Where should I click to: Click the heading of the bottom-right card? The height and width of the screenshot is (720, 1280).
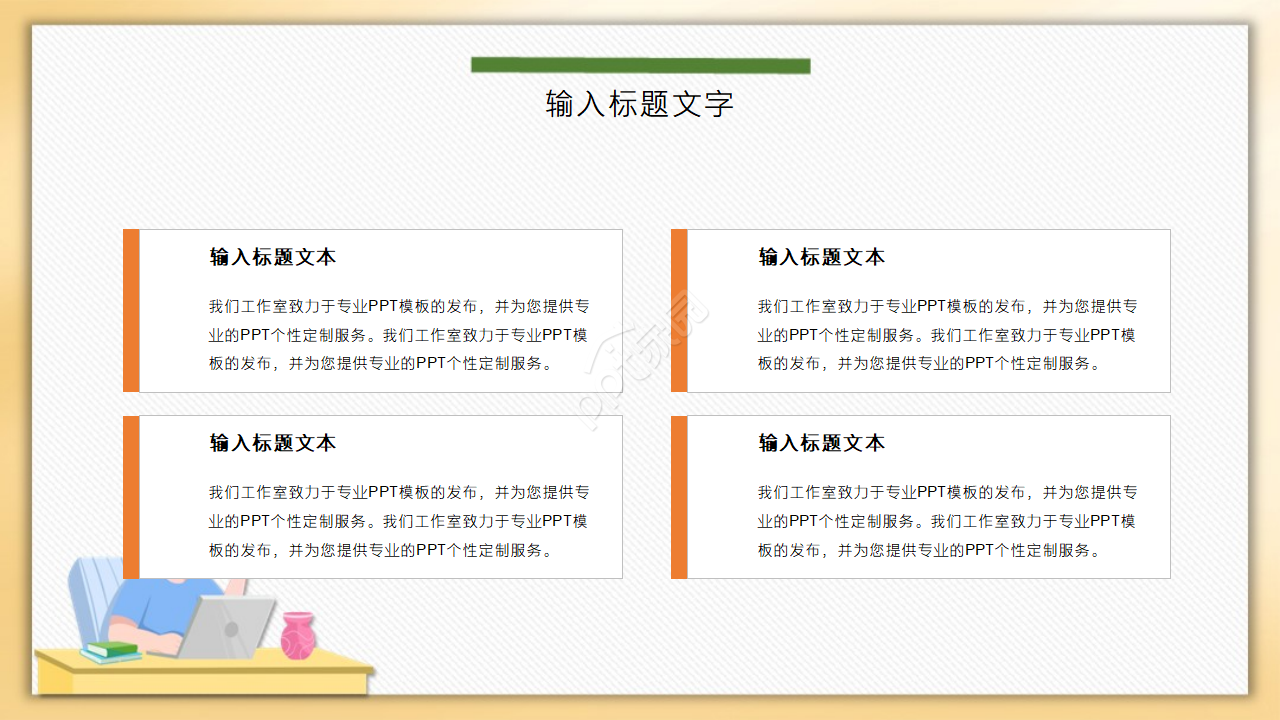point(821,443)
